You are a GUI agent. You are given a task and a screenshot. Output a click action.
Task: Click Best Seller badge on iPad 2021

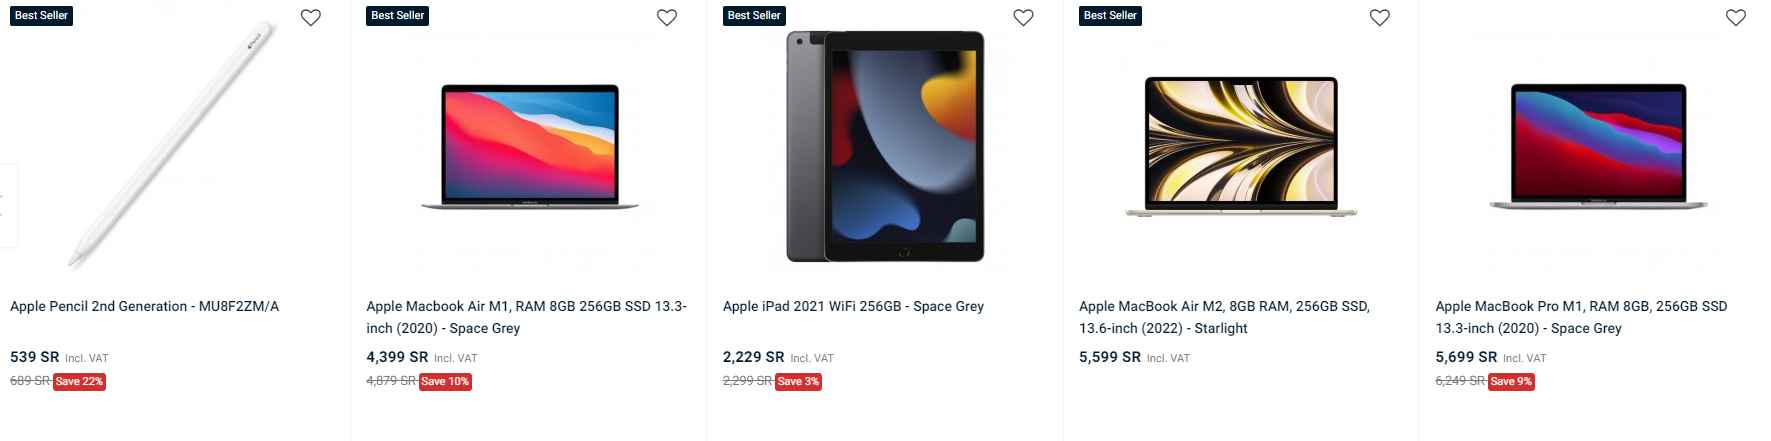[x=754, y=16]
